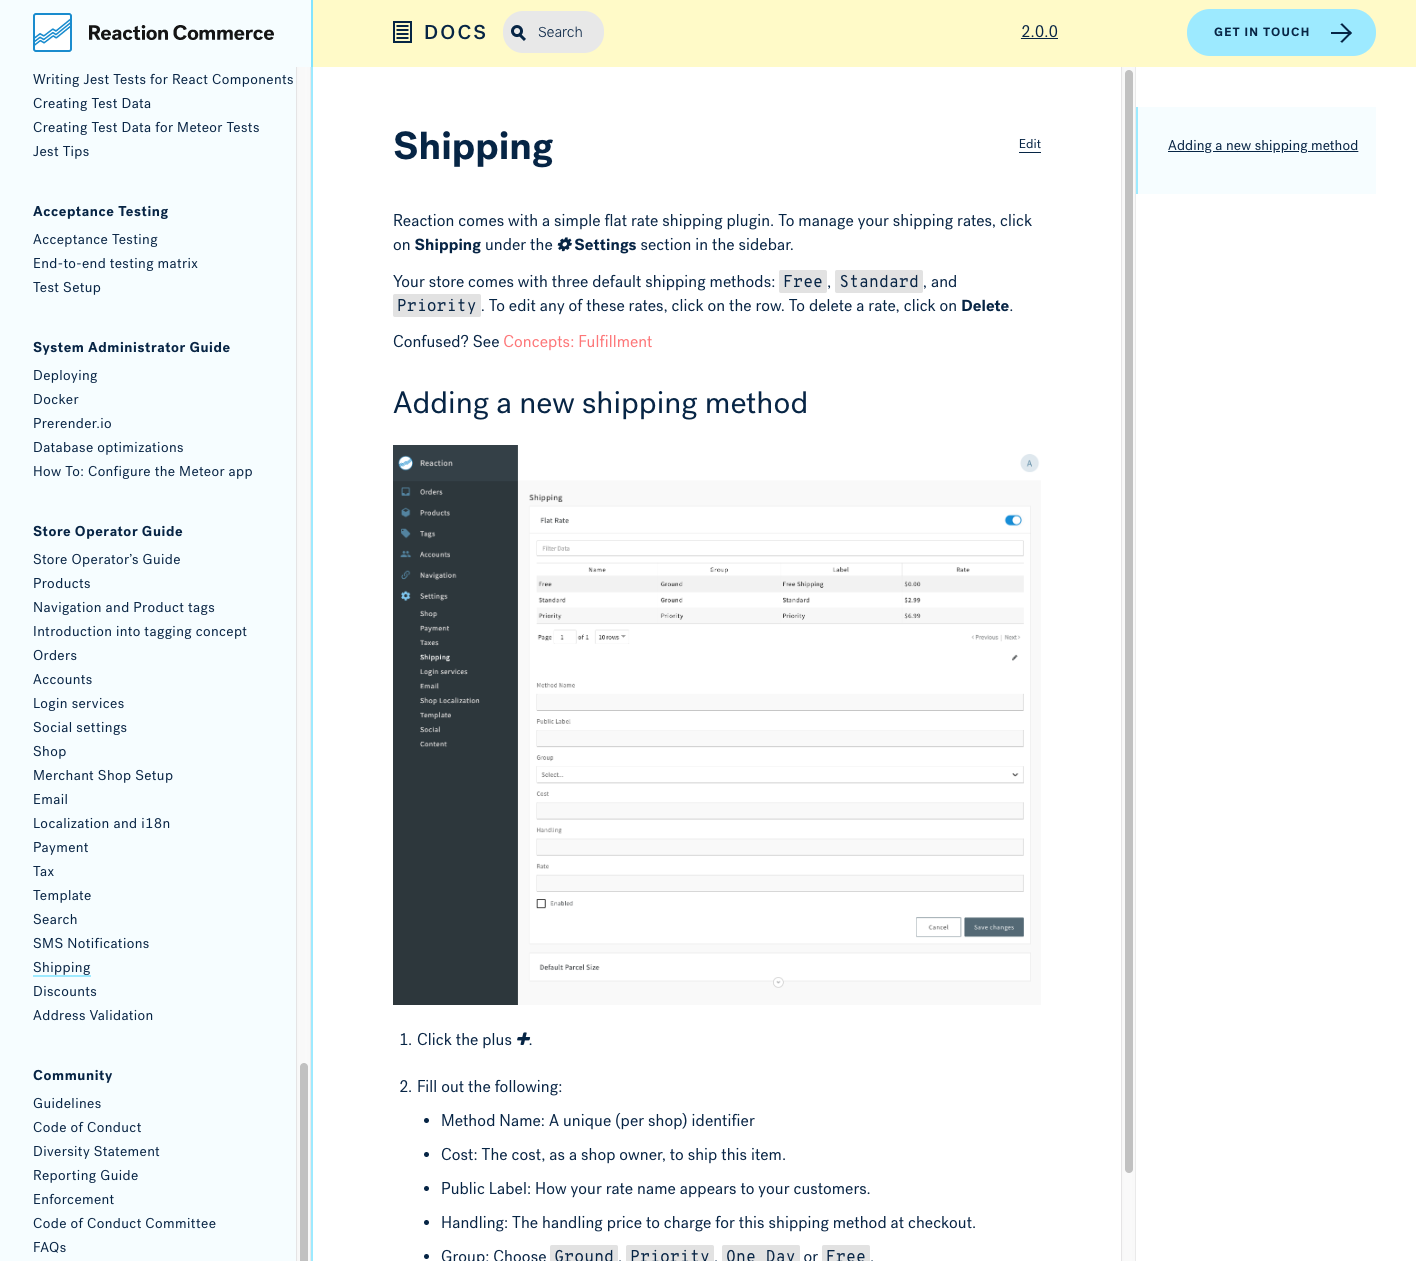Click the Get In Touch button
The height and width of the screenshot is (1261, 1416).
1281,32
